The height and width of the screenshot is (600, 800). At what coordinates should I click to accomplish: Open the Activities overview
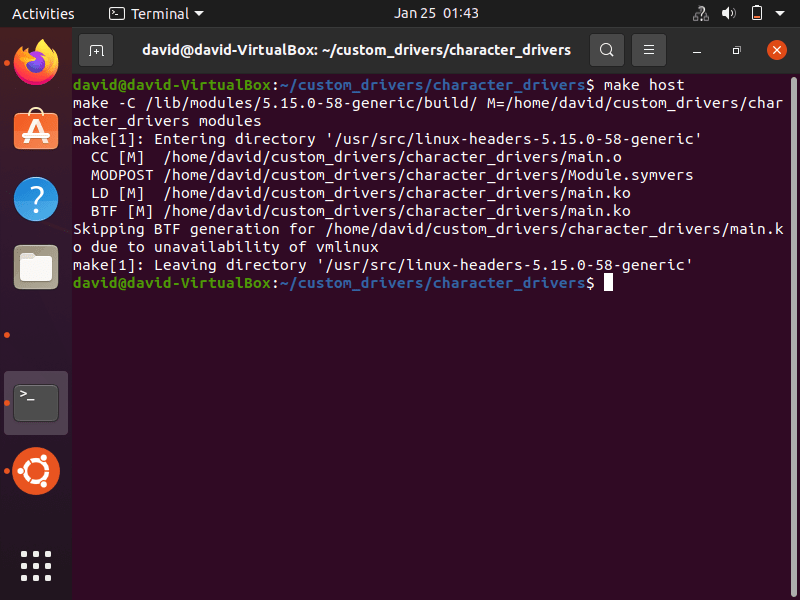[43, 13]
